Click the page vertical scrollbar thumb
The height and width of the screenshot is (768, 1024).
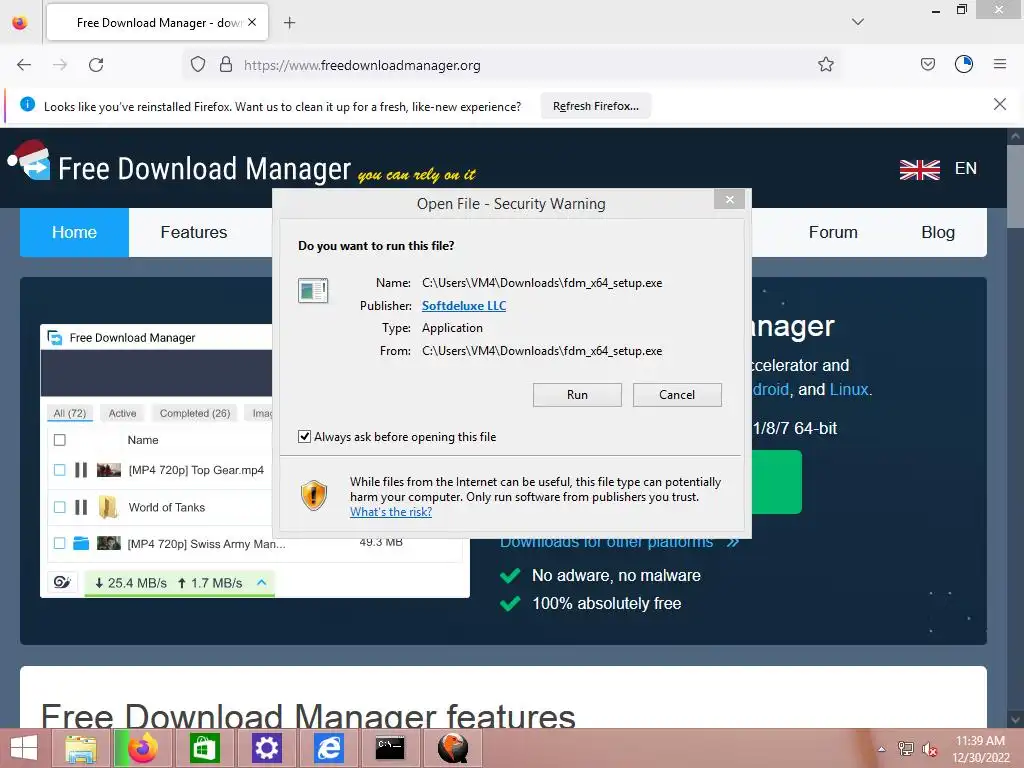[1014, 186]
